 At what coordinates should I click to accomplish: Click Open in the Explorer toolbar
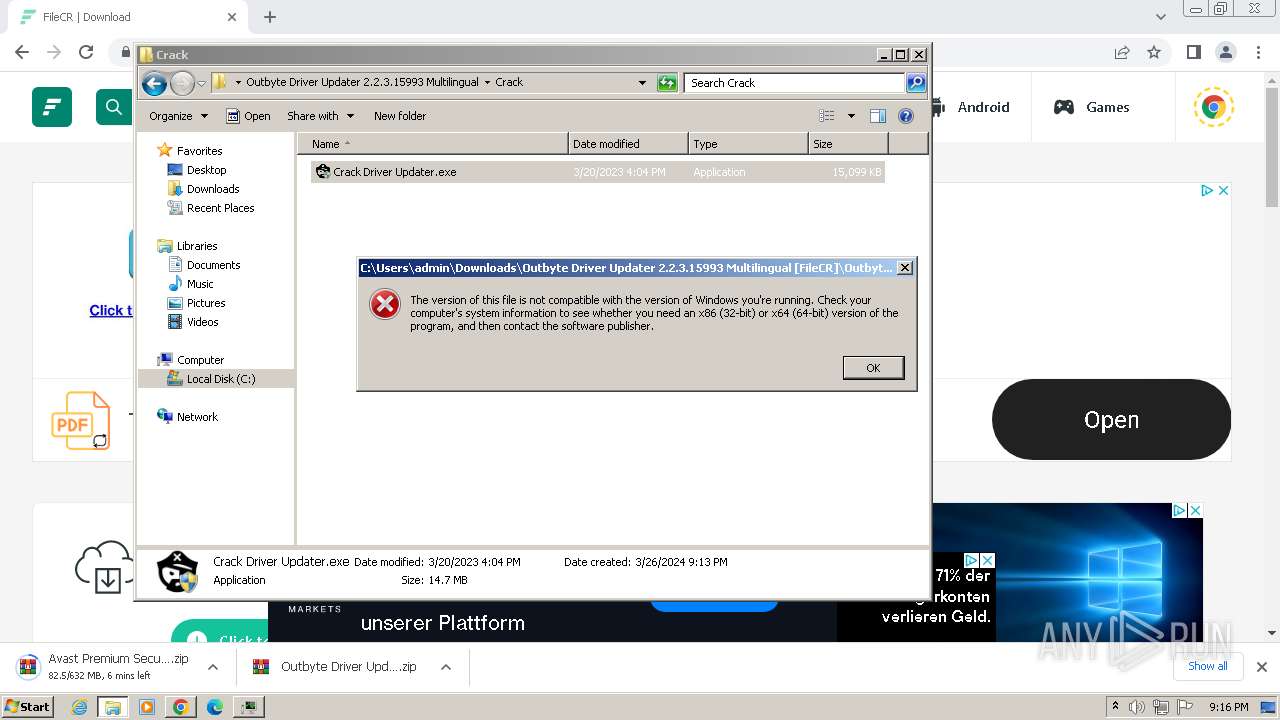click(x=248, y=116)
